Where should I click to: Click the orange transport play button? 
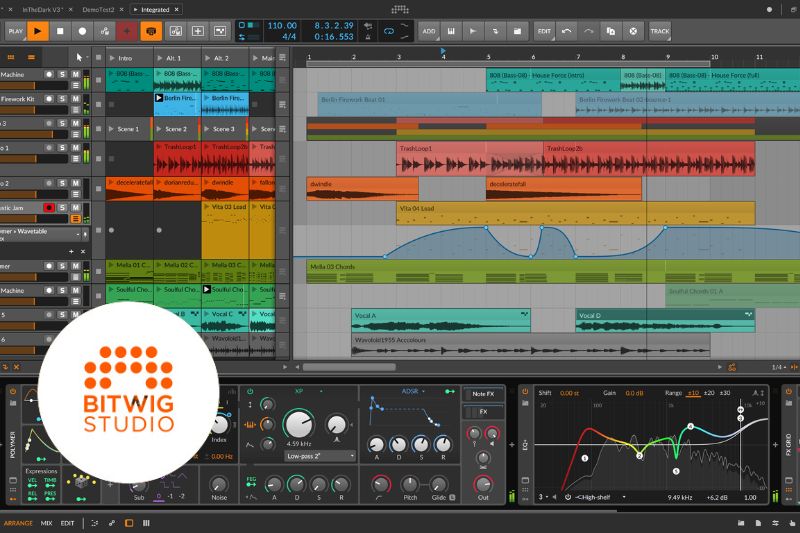tap(38, 31)
